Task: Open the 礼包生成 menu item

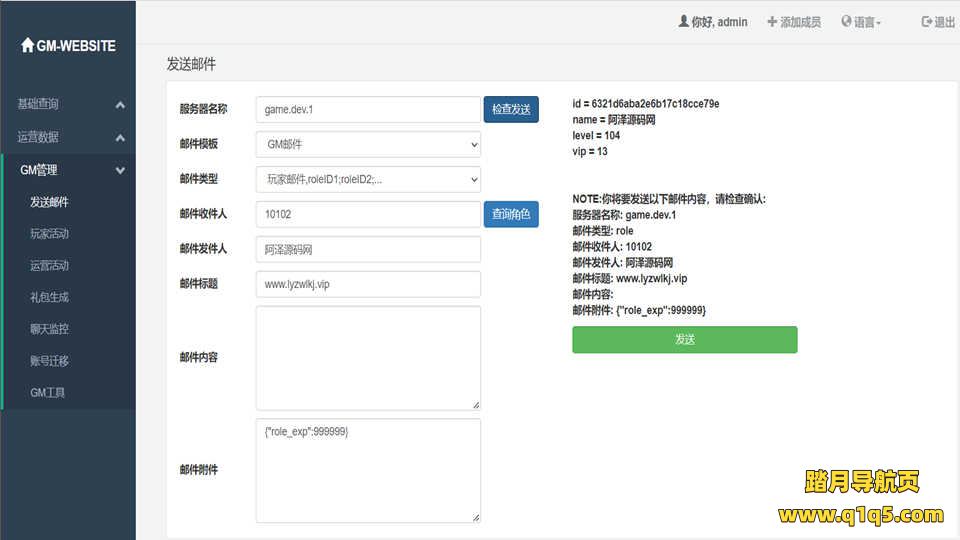Action: click(x=49, y=297)
